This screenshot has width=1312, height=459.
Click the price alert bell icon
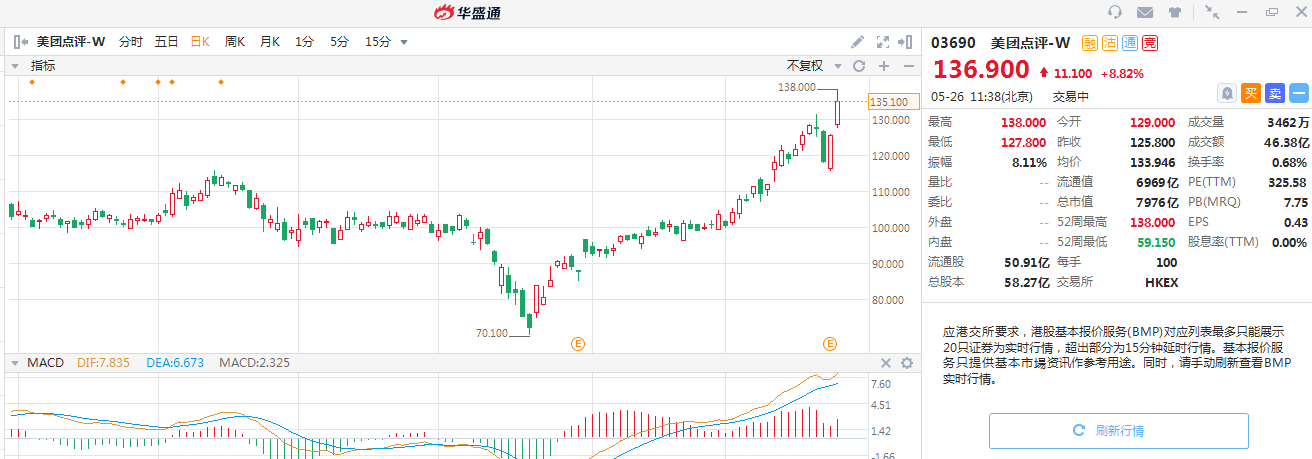[1227, 93]
